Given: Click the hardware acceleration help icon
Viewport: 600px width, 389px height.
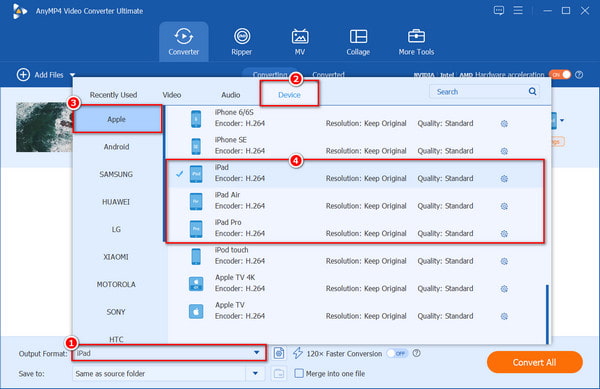Looking at the screenshot, I should coord(579,75).
